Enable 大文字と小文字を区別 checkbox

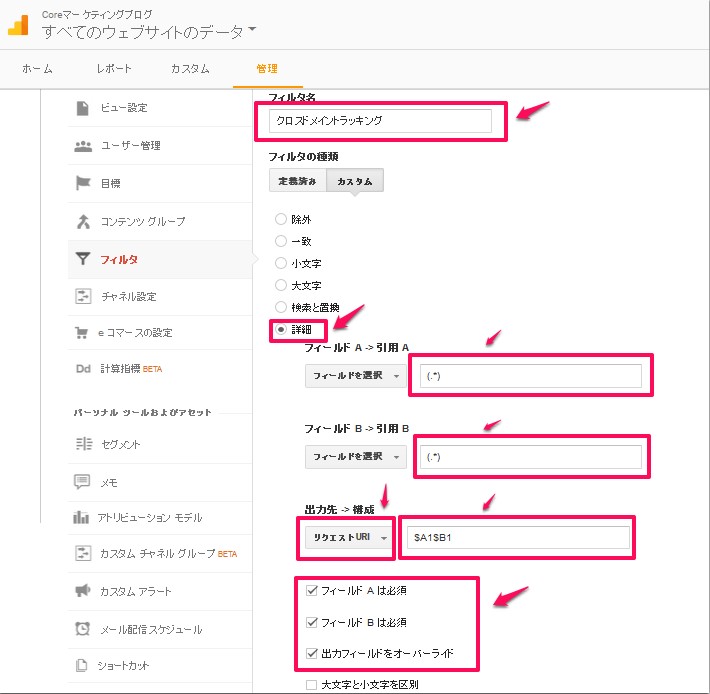coord(311,684)
